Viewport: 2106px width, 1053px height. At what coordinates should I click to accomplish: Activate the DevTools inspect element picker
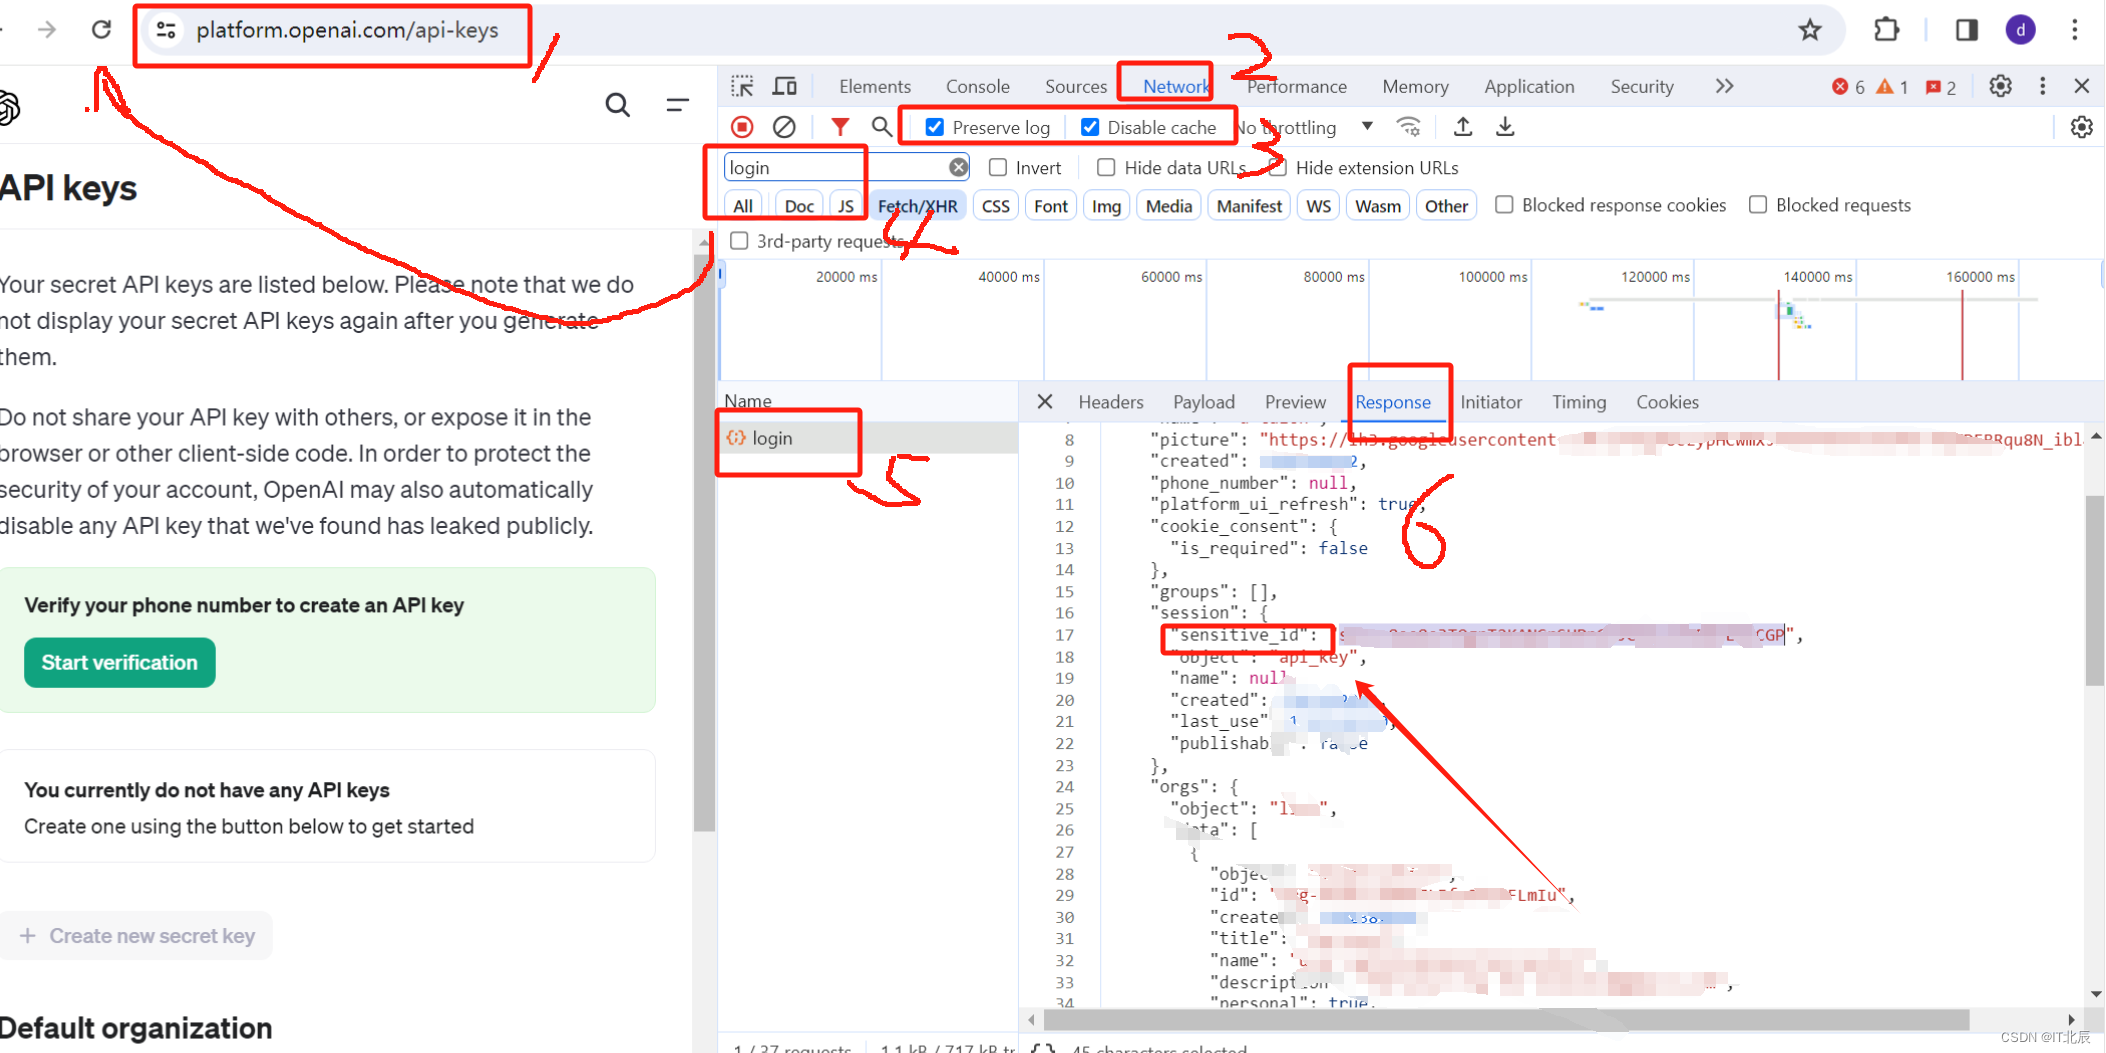pyautogui.click(x=742, y=86)
